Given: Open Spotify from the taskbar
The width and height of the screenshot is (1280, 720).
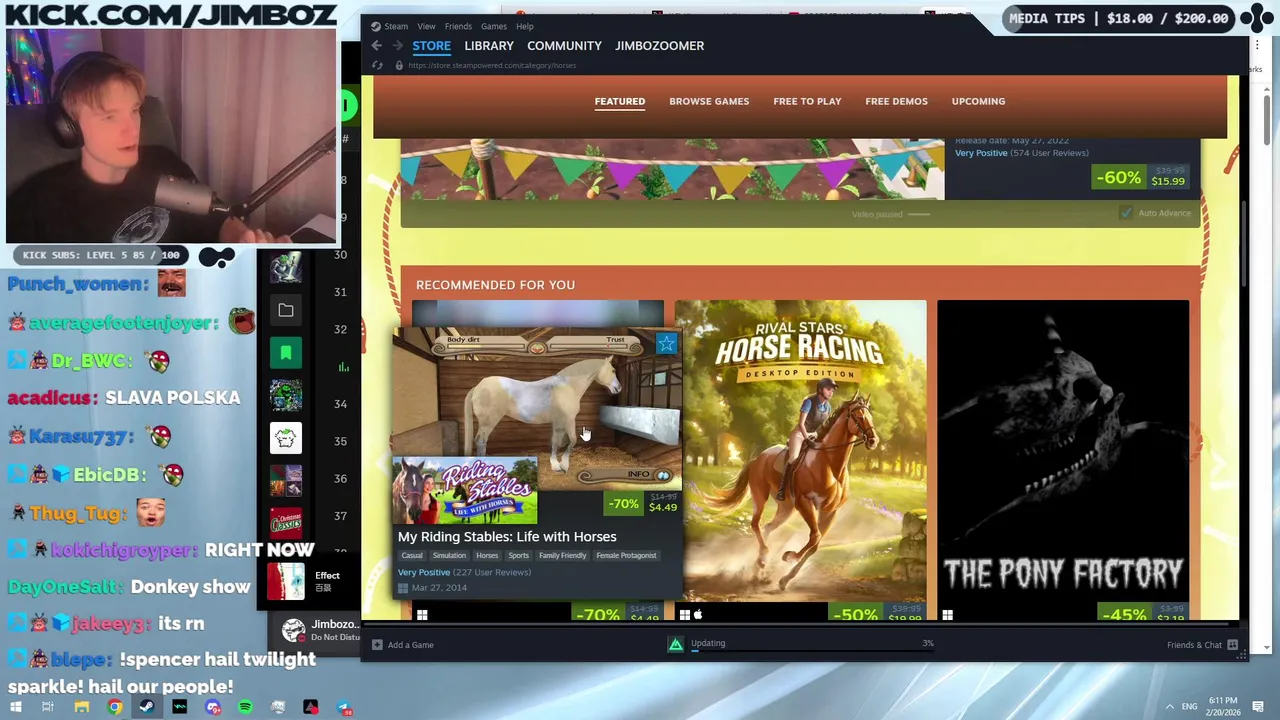Looking at the screenshot, I should coord(245,708).
